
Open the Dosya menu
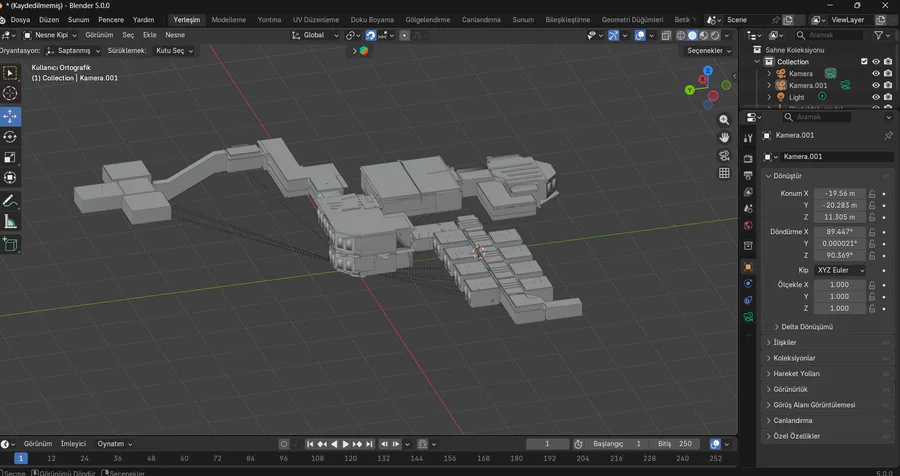21,20
